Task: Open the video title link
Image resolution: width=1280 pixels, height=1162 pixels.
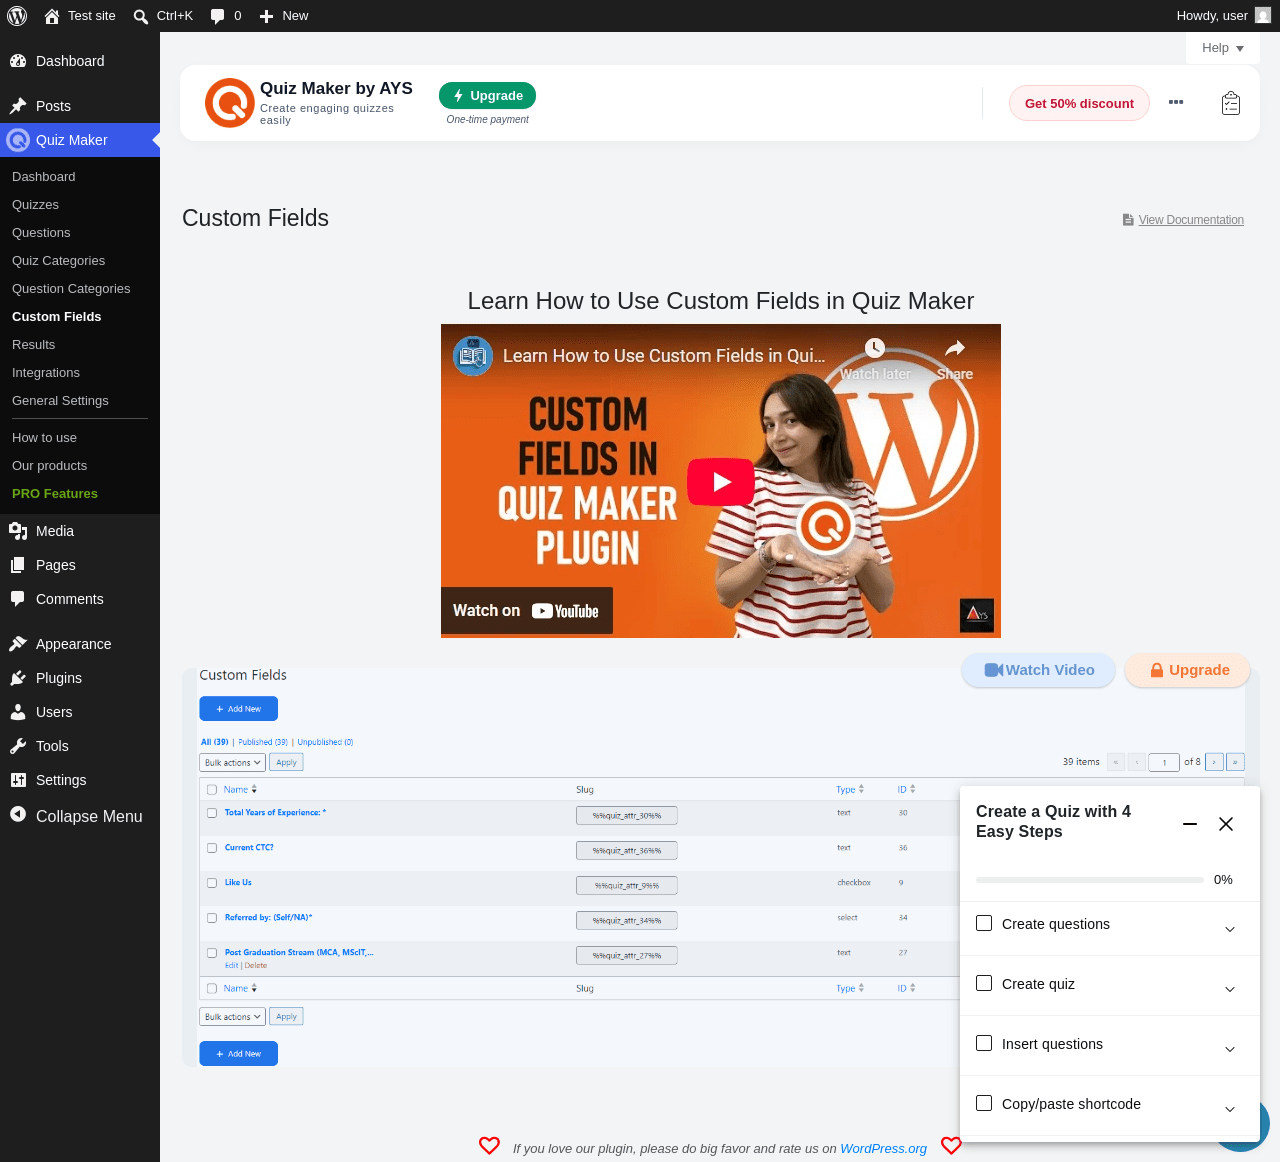Action: [x=664, y=356]
